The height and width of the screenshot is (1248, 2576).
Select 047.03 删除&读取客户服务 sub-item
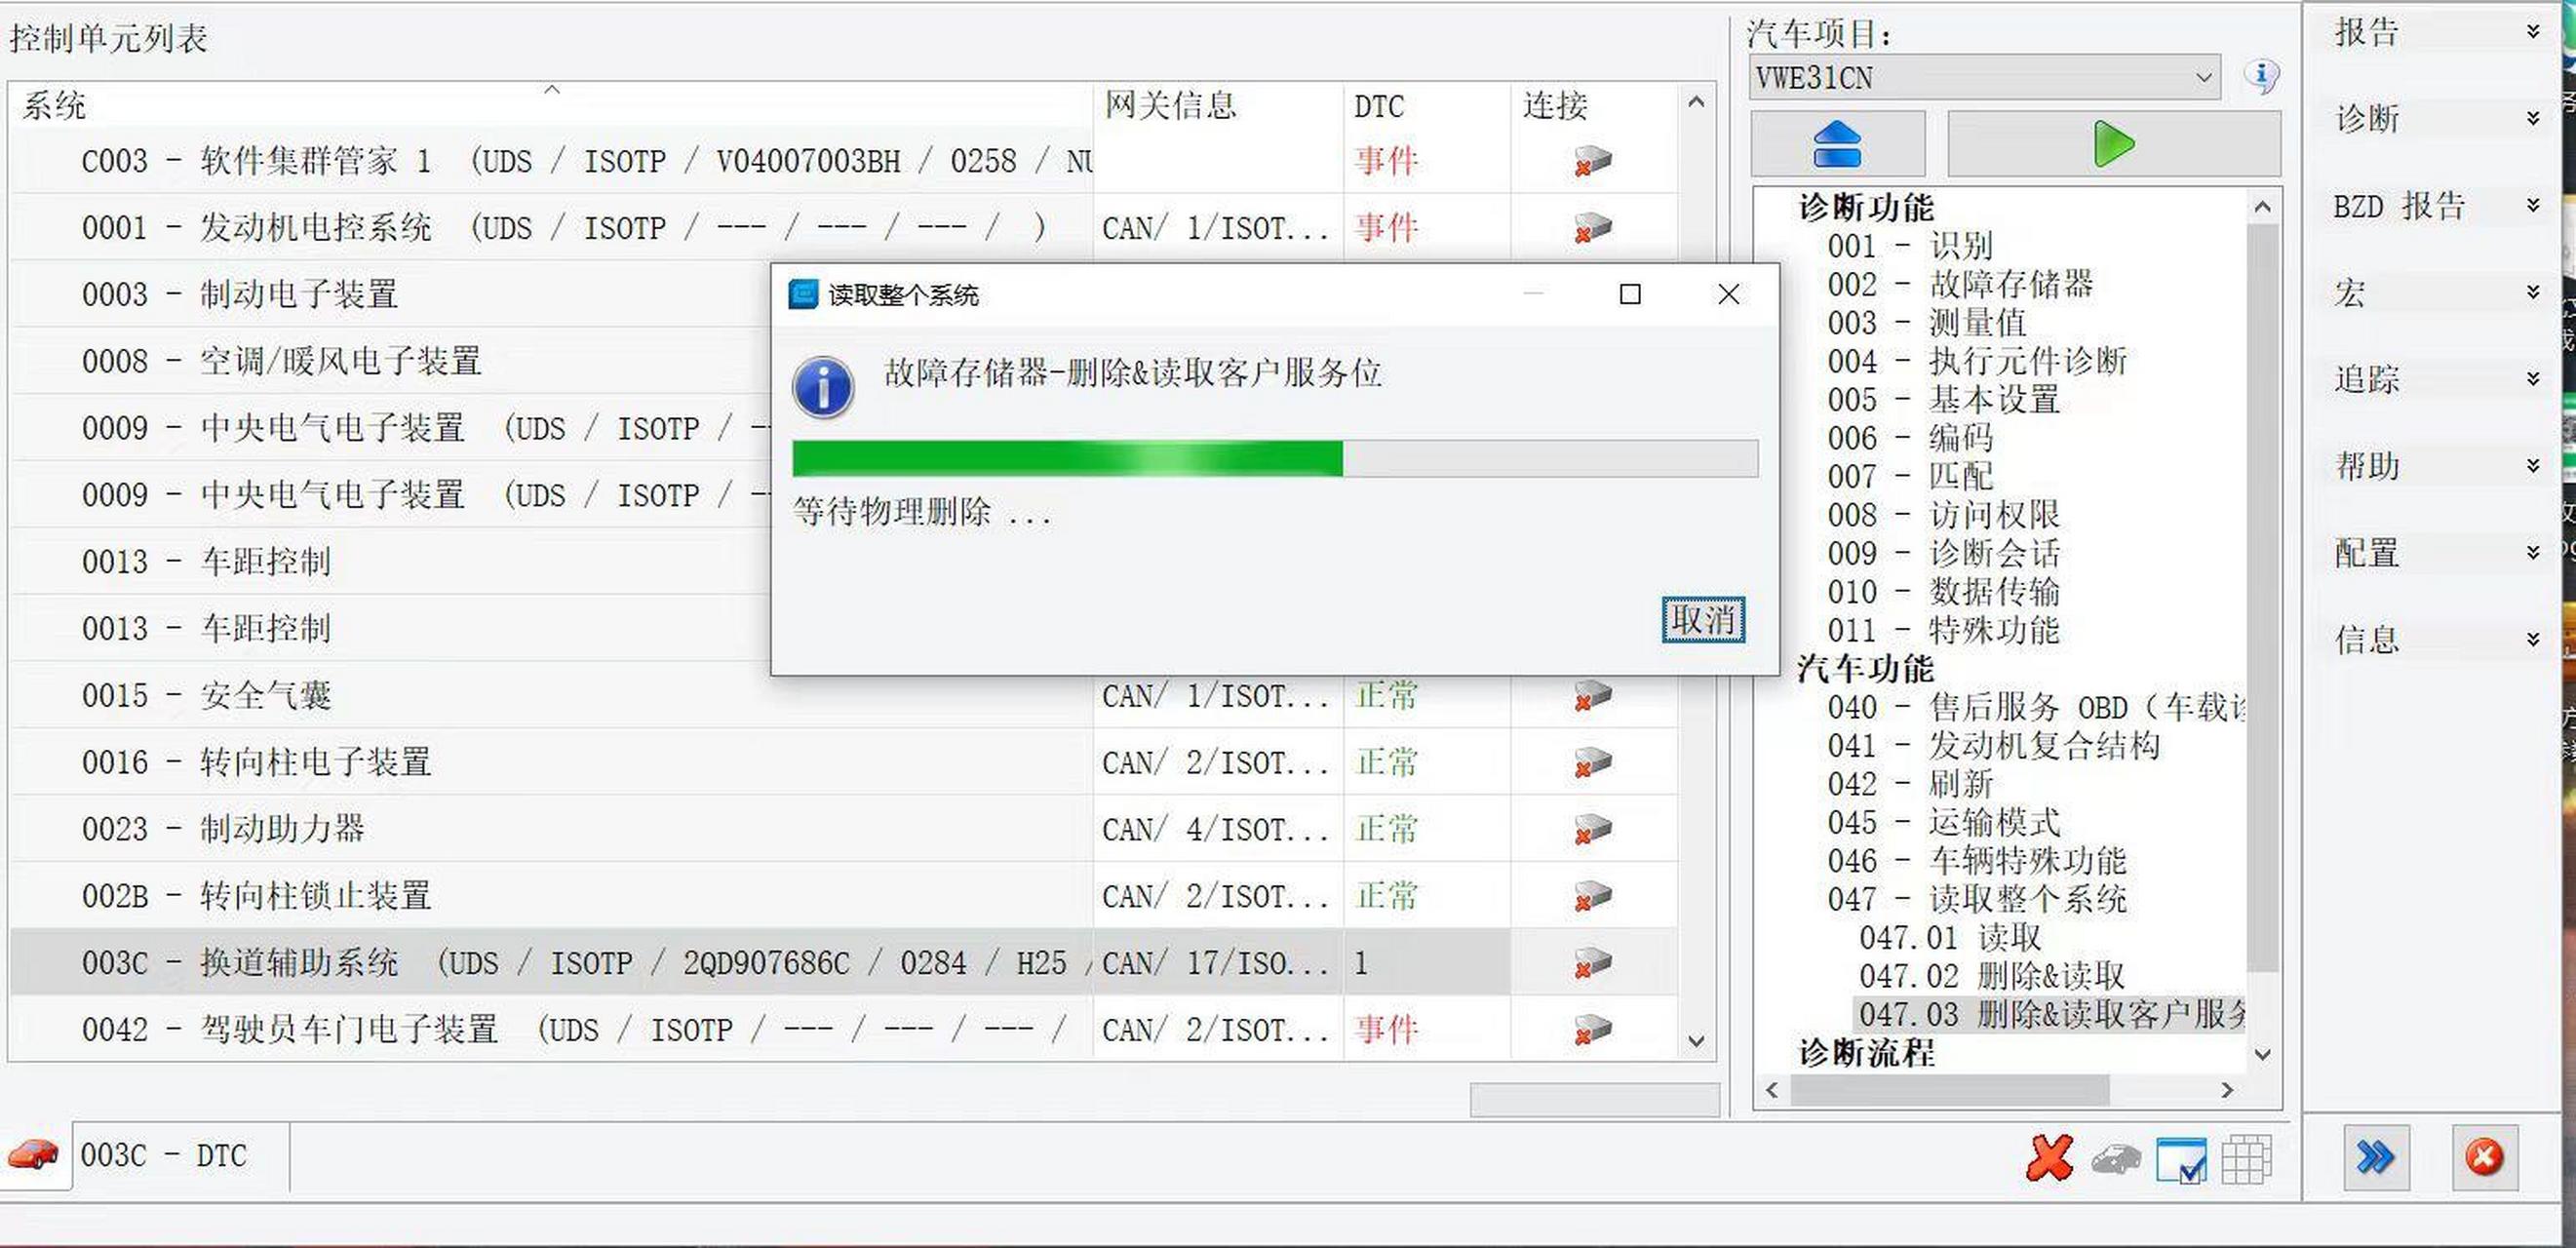point(2051,1015)
